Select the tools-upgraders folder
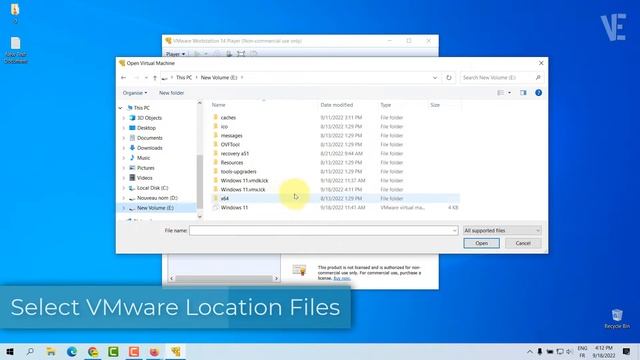 click(x=238, y=171)
